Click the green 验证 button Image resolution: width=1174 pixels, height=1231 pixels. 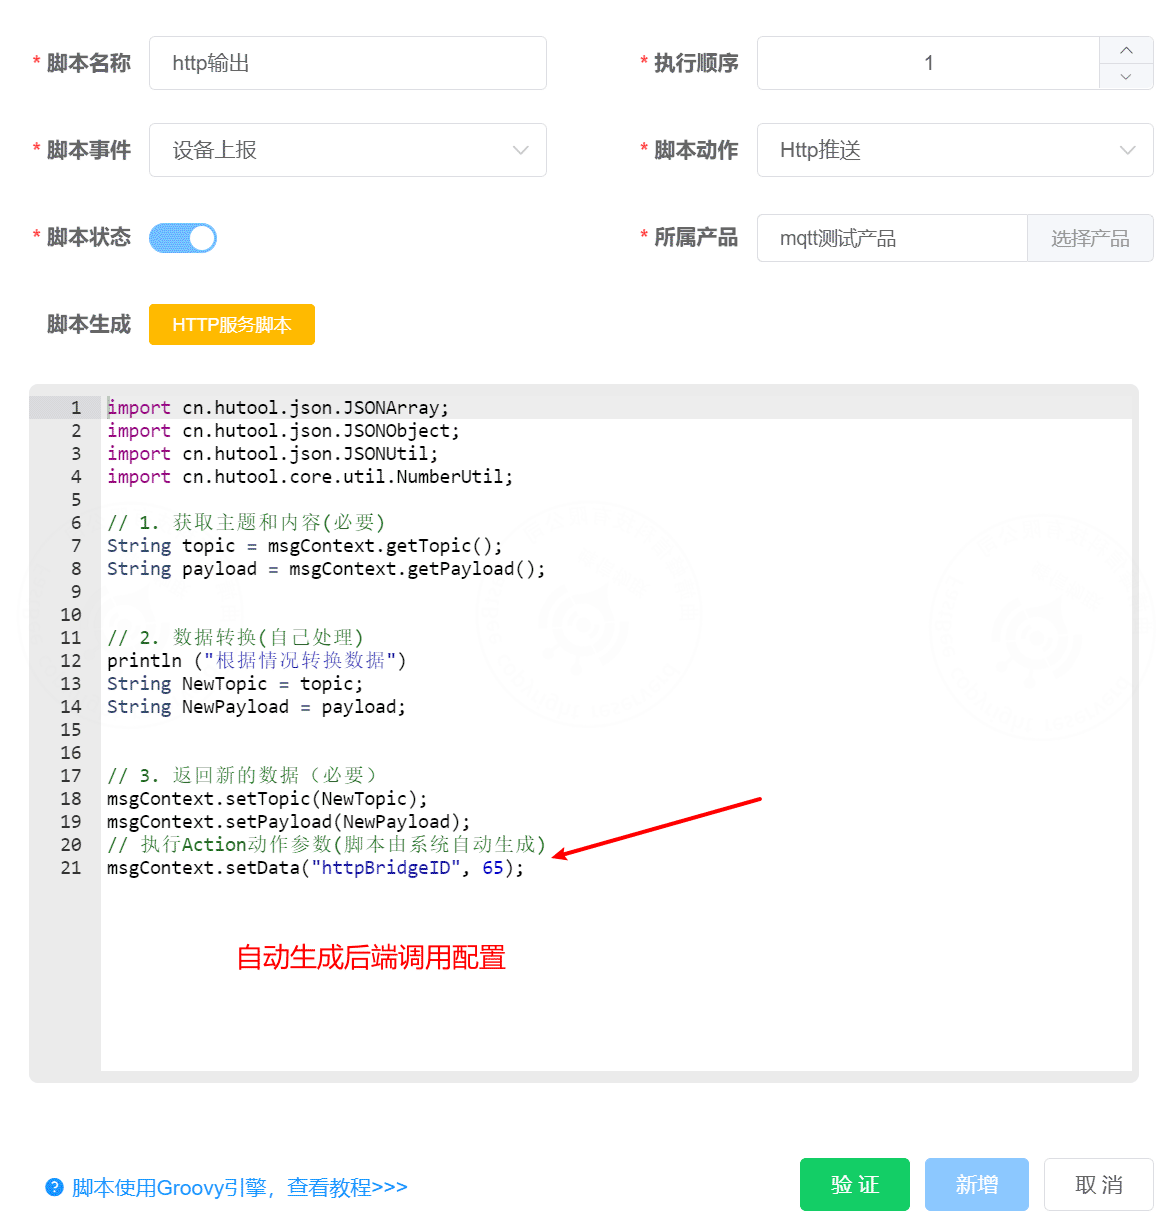(855, 1185)
